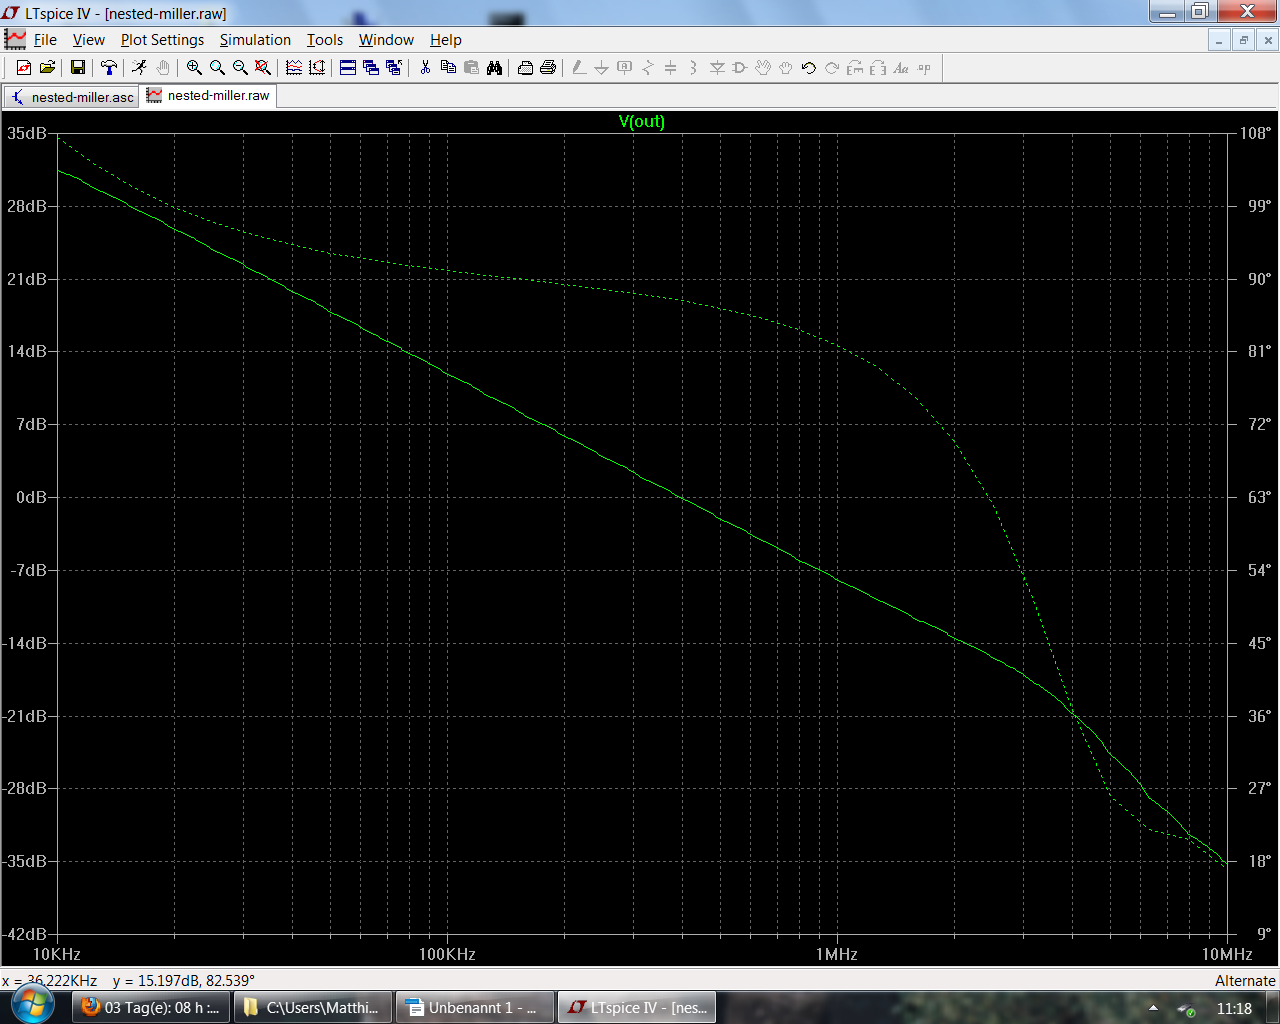Screen dimensions: 1280x1024
Task: Click the SPICE directive .op icon
Action: (x=924, y=68)
